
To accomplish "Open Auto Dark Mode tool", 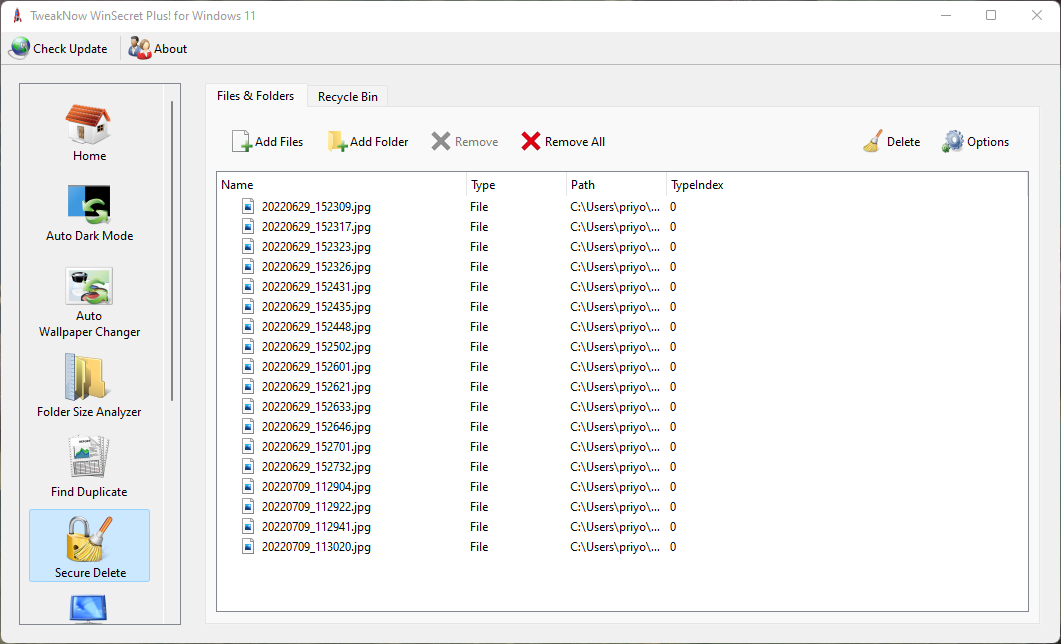I will point(89,213).
